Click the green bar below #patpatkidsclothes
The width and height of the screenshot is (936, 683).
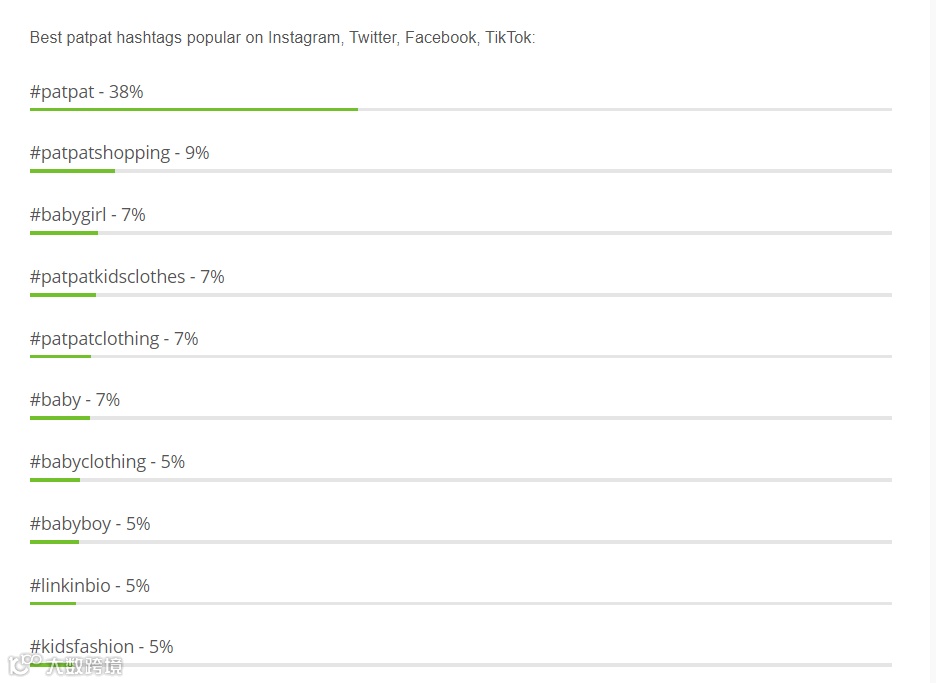point(63,295)
